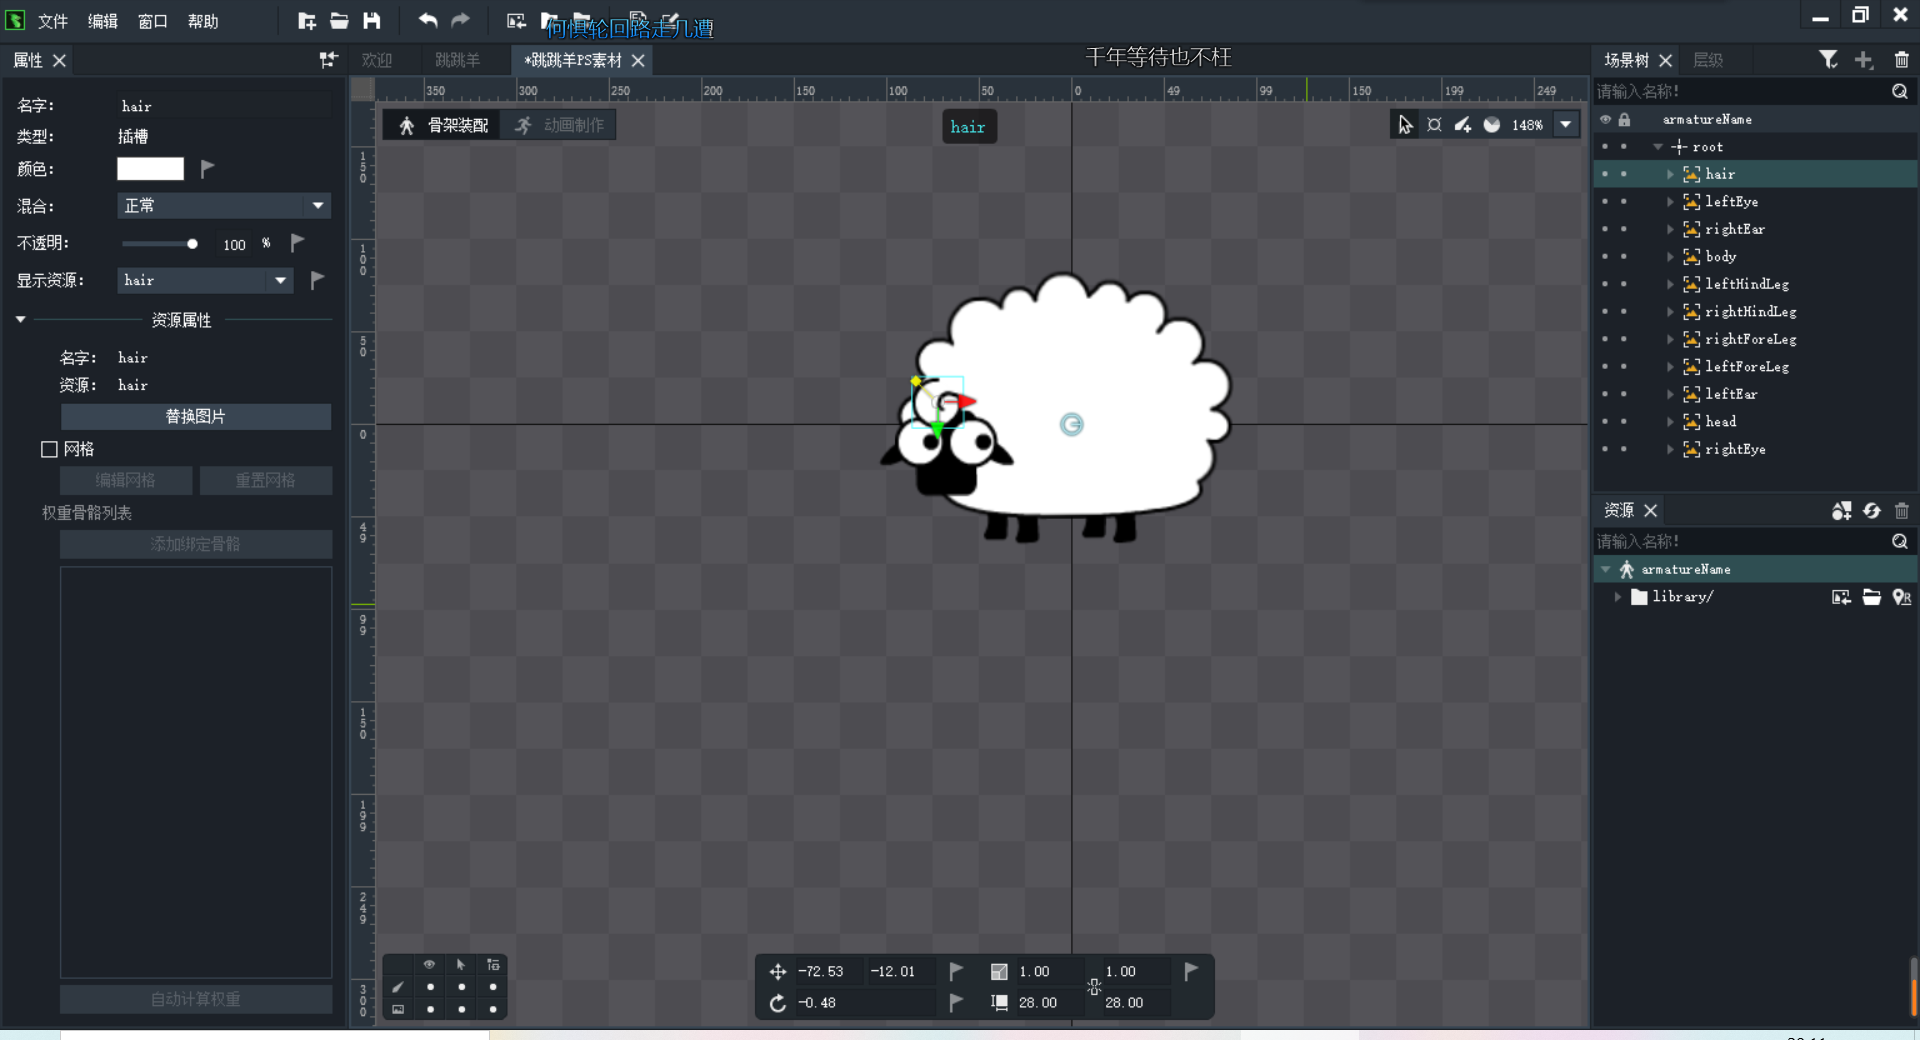Image resolution: width=1920 pixels, height=1040 pixels.
Task: Click the pose tool icon
Action: click(x=1434, y=125)
